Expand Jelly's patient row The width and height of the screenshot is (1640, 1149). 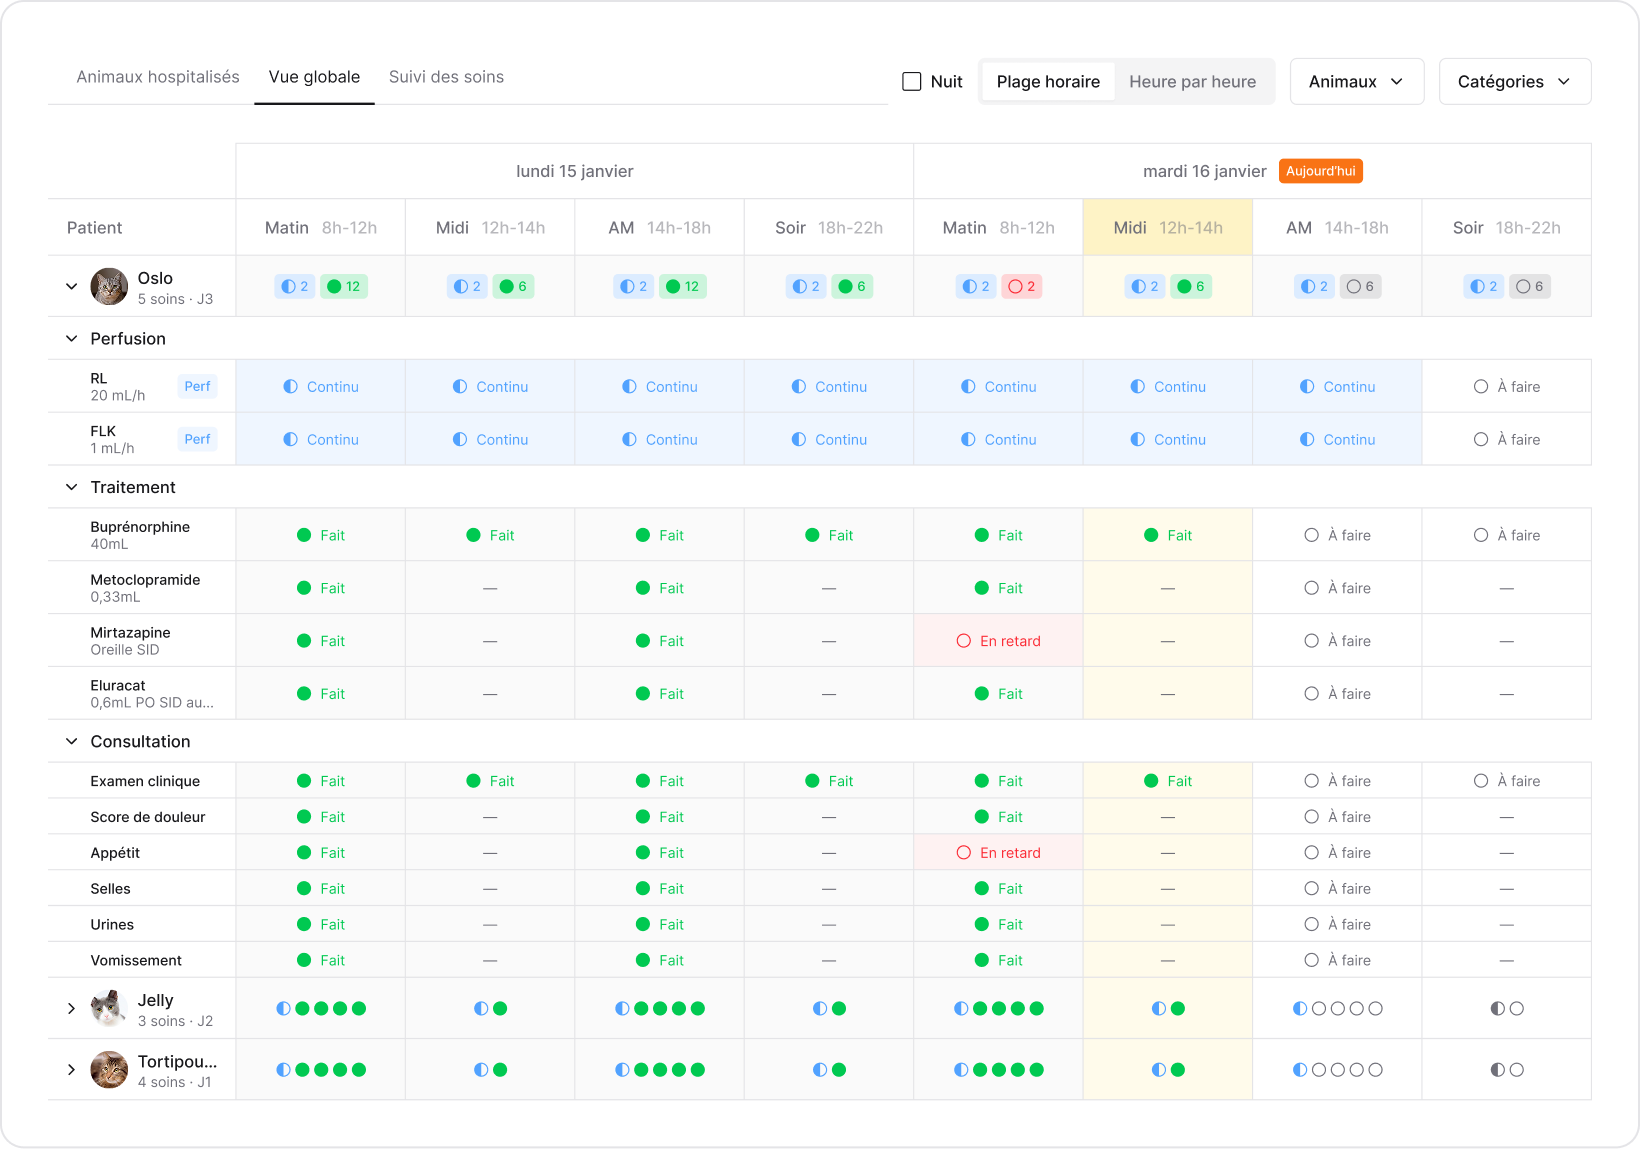[71, 1009]
